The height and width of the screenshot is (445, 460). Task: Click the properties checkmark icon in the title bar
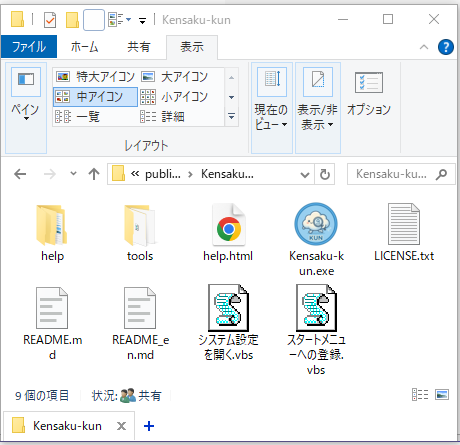(x=50, y=20)
